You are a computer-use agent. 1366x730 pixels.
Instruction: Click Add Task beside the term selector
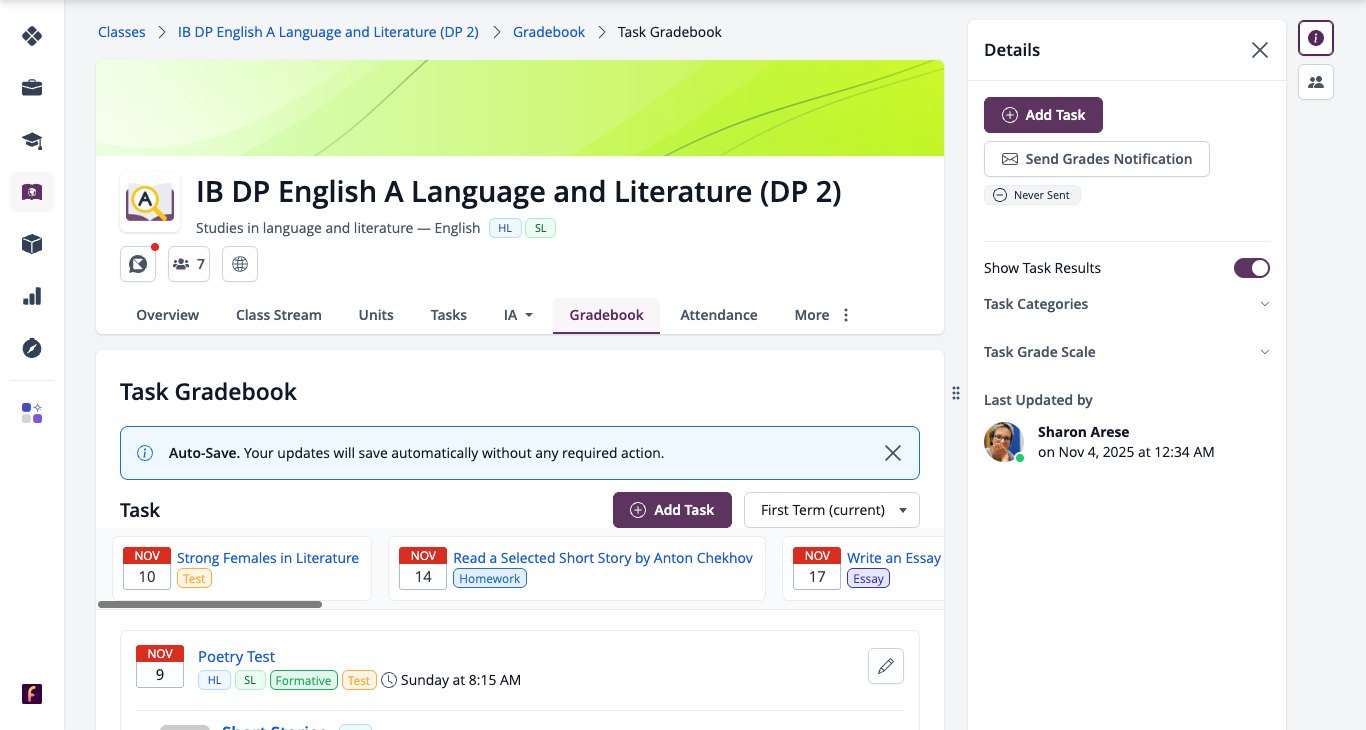(672, 510)
